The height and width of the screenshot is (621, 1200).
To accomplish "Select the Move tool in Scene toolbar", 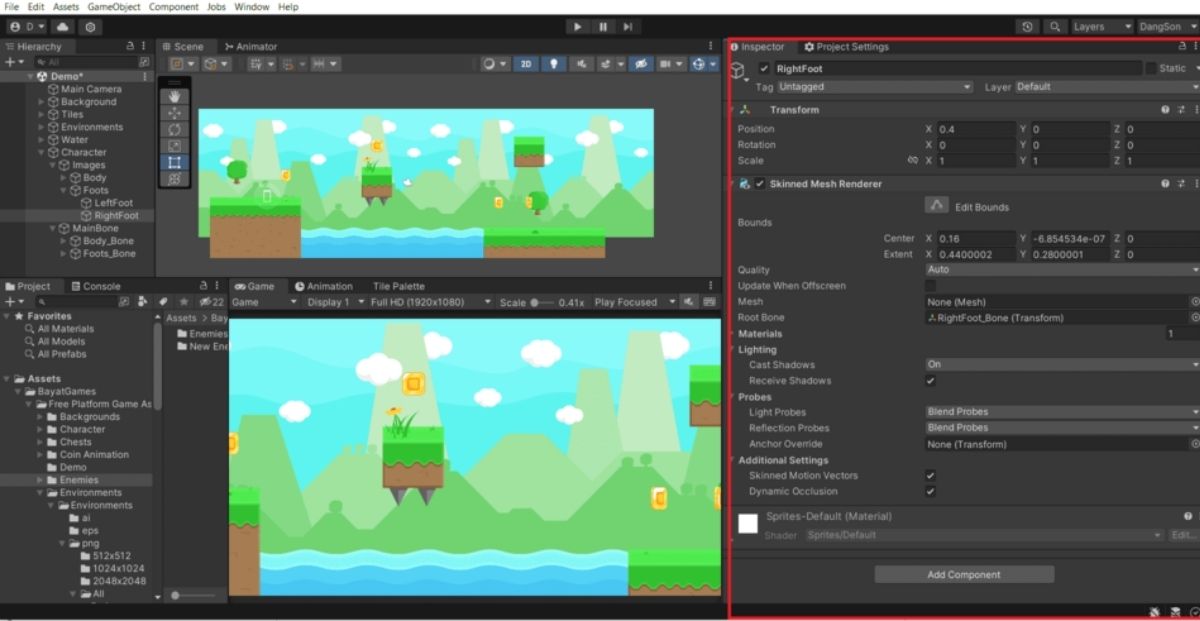I will [175, 113].
